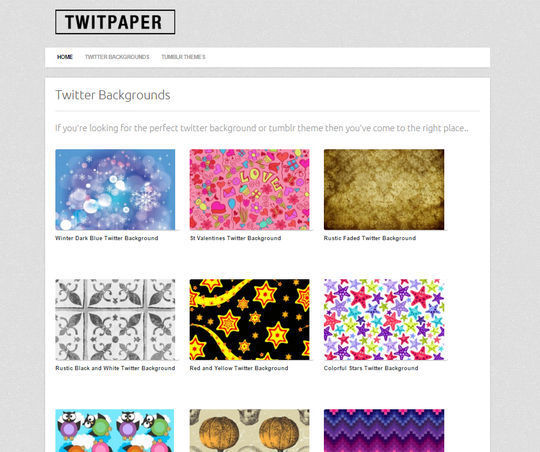The height and width of the screenshot is (452, 540).
Task: Select the colorful starfish pattern thumbnail
Action: click(x=384, y=319)
